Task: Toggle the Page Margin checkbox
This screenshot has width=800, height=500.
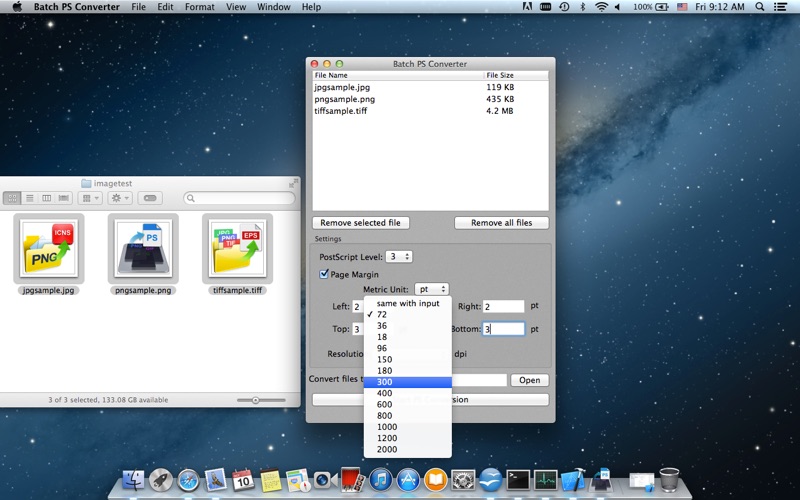Action: tap(323, 274)
